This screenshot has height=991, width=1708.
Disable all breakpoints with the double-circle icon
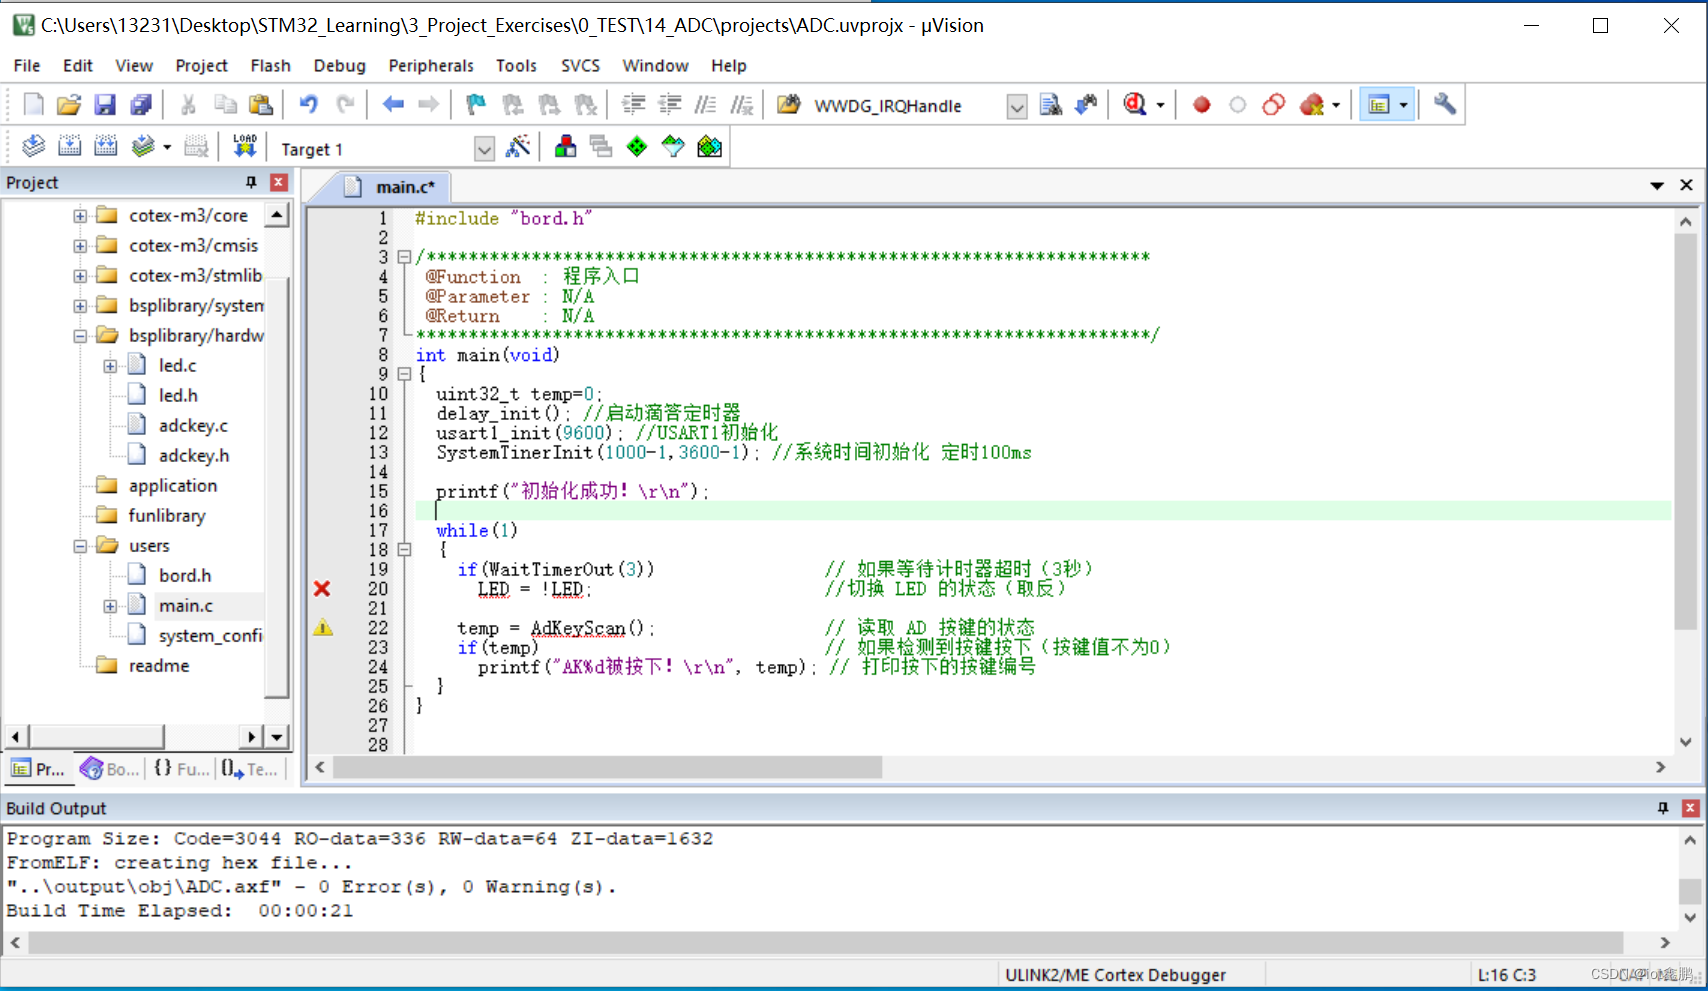pyautogui.click(x=1274, y=105)
